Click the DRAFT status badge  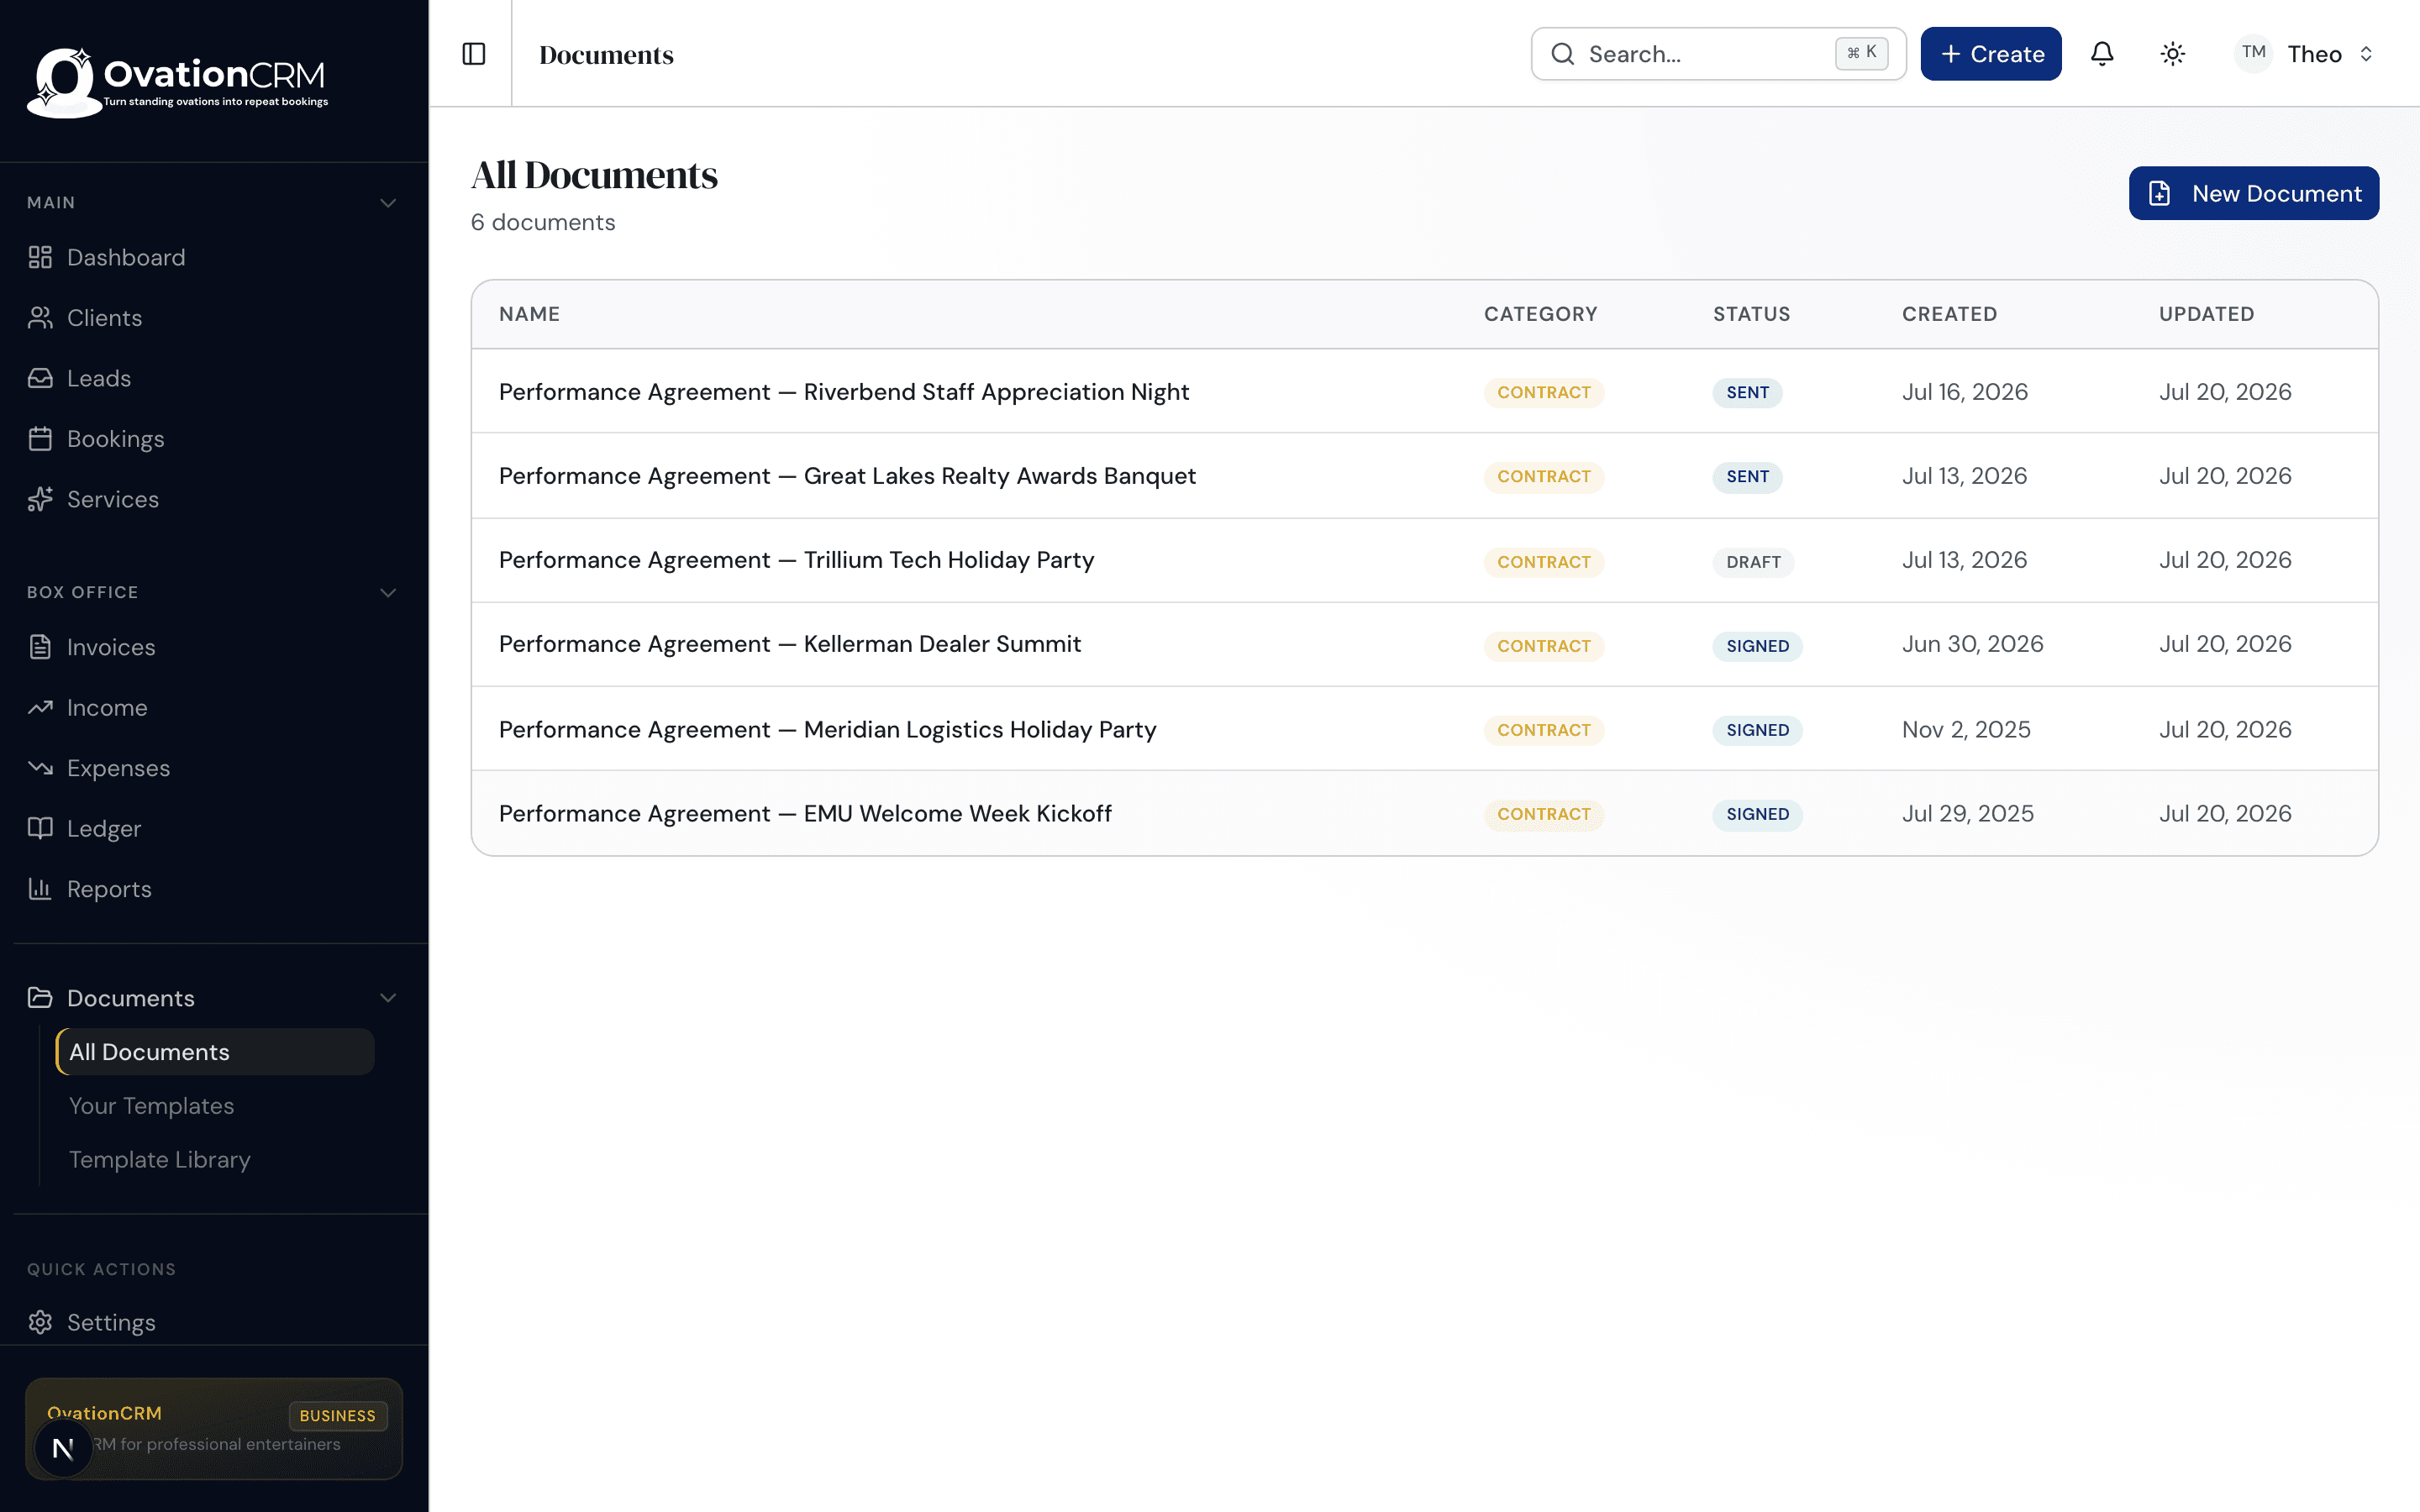pyautogui.click(x=1754, y=562)
